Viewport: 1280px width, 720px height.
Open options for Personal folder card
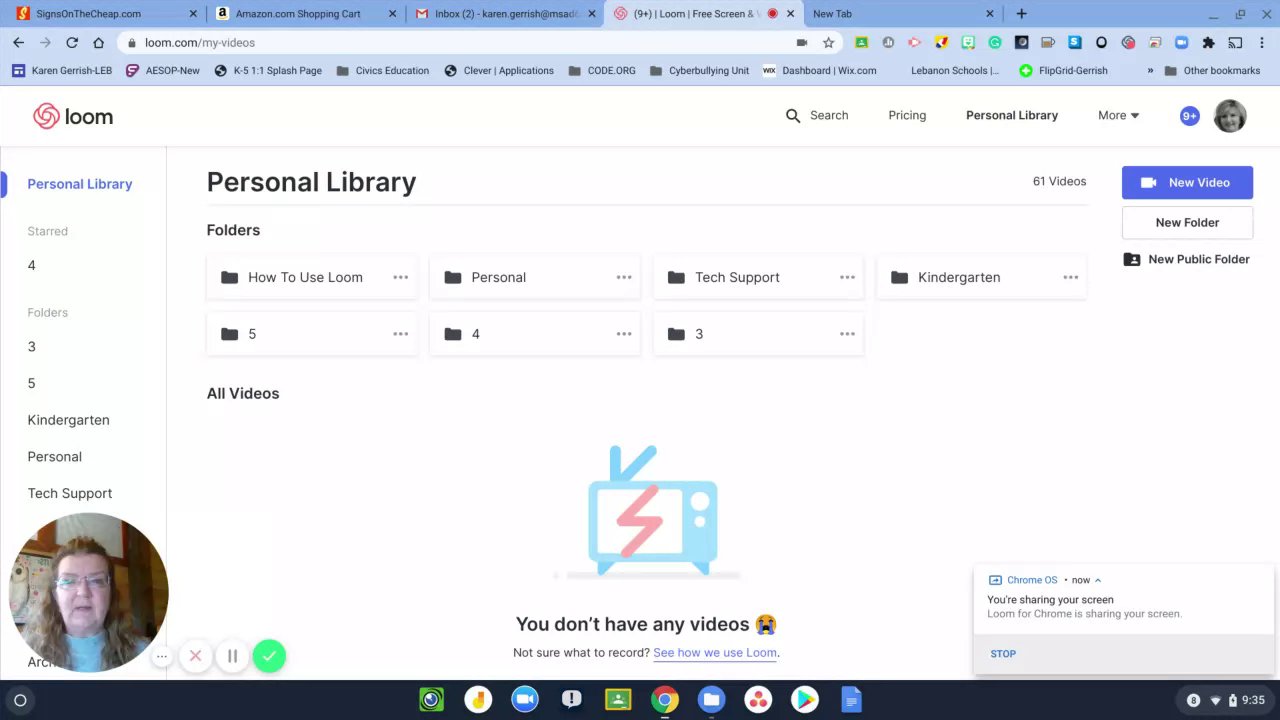tap(624, 277)
